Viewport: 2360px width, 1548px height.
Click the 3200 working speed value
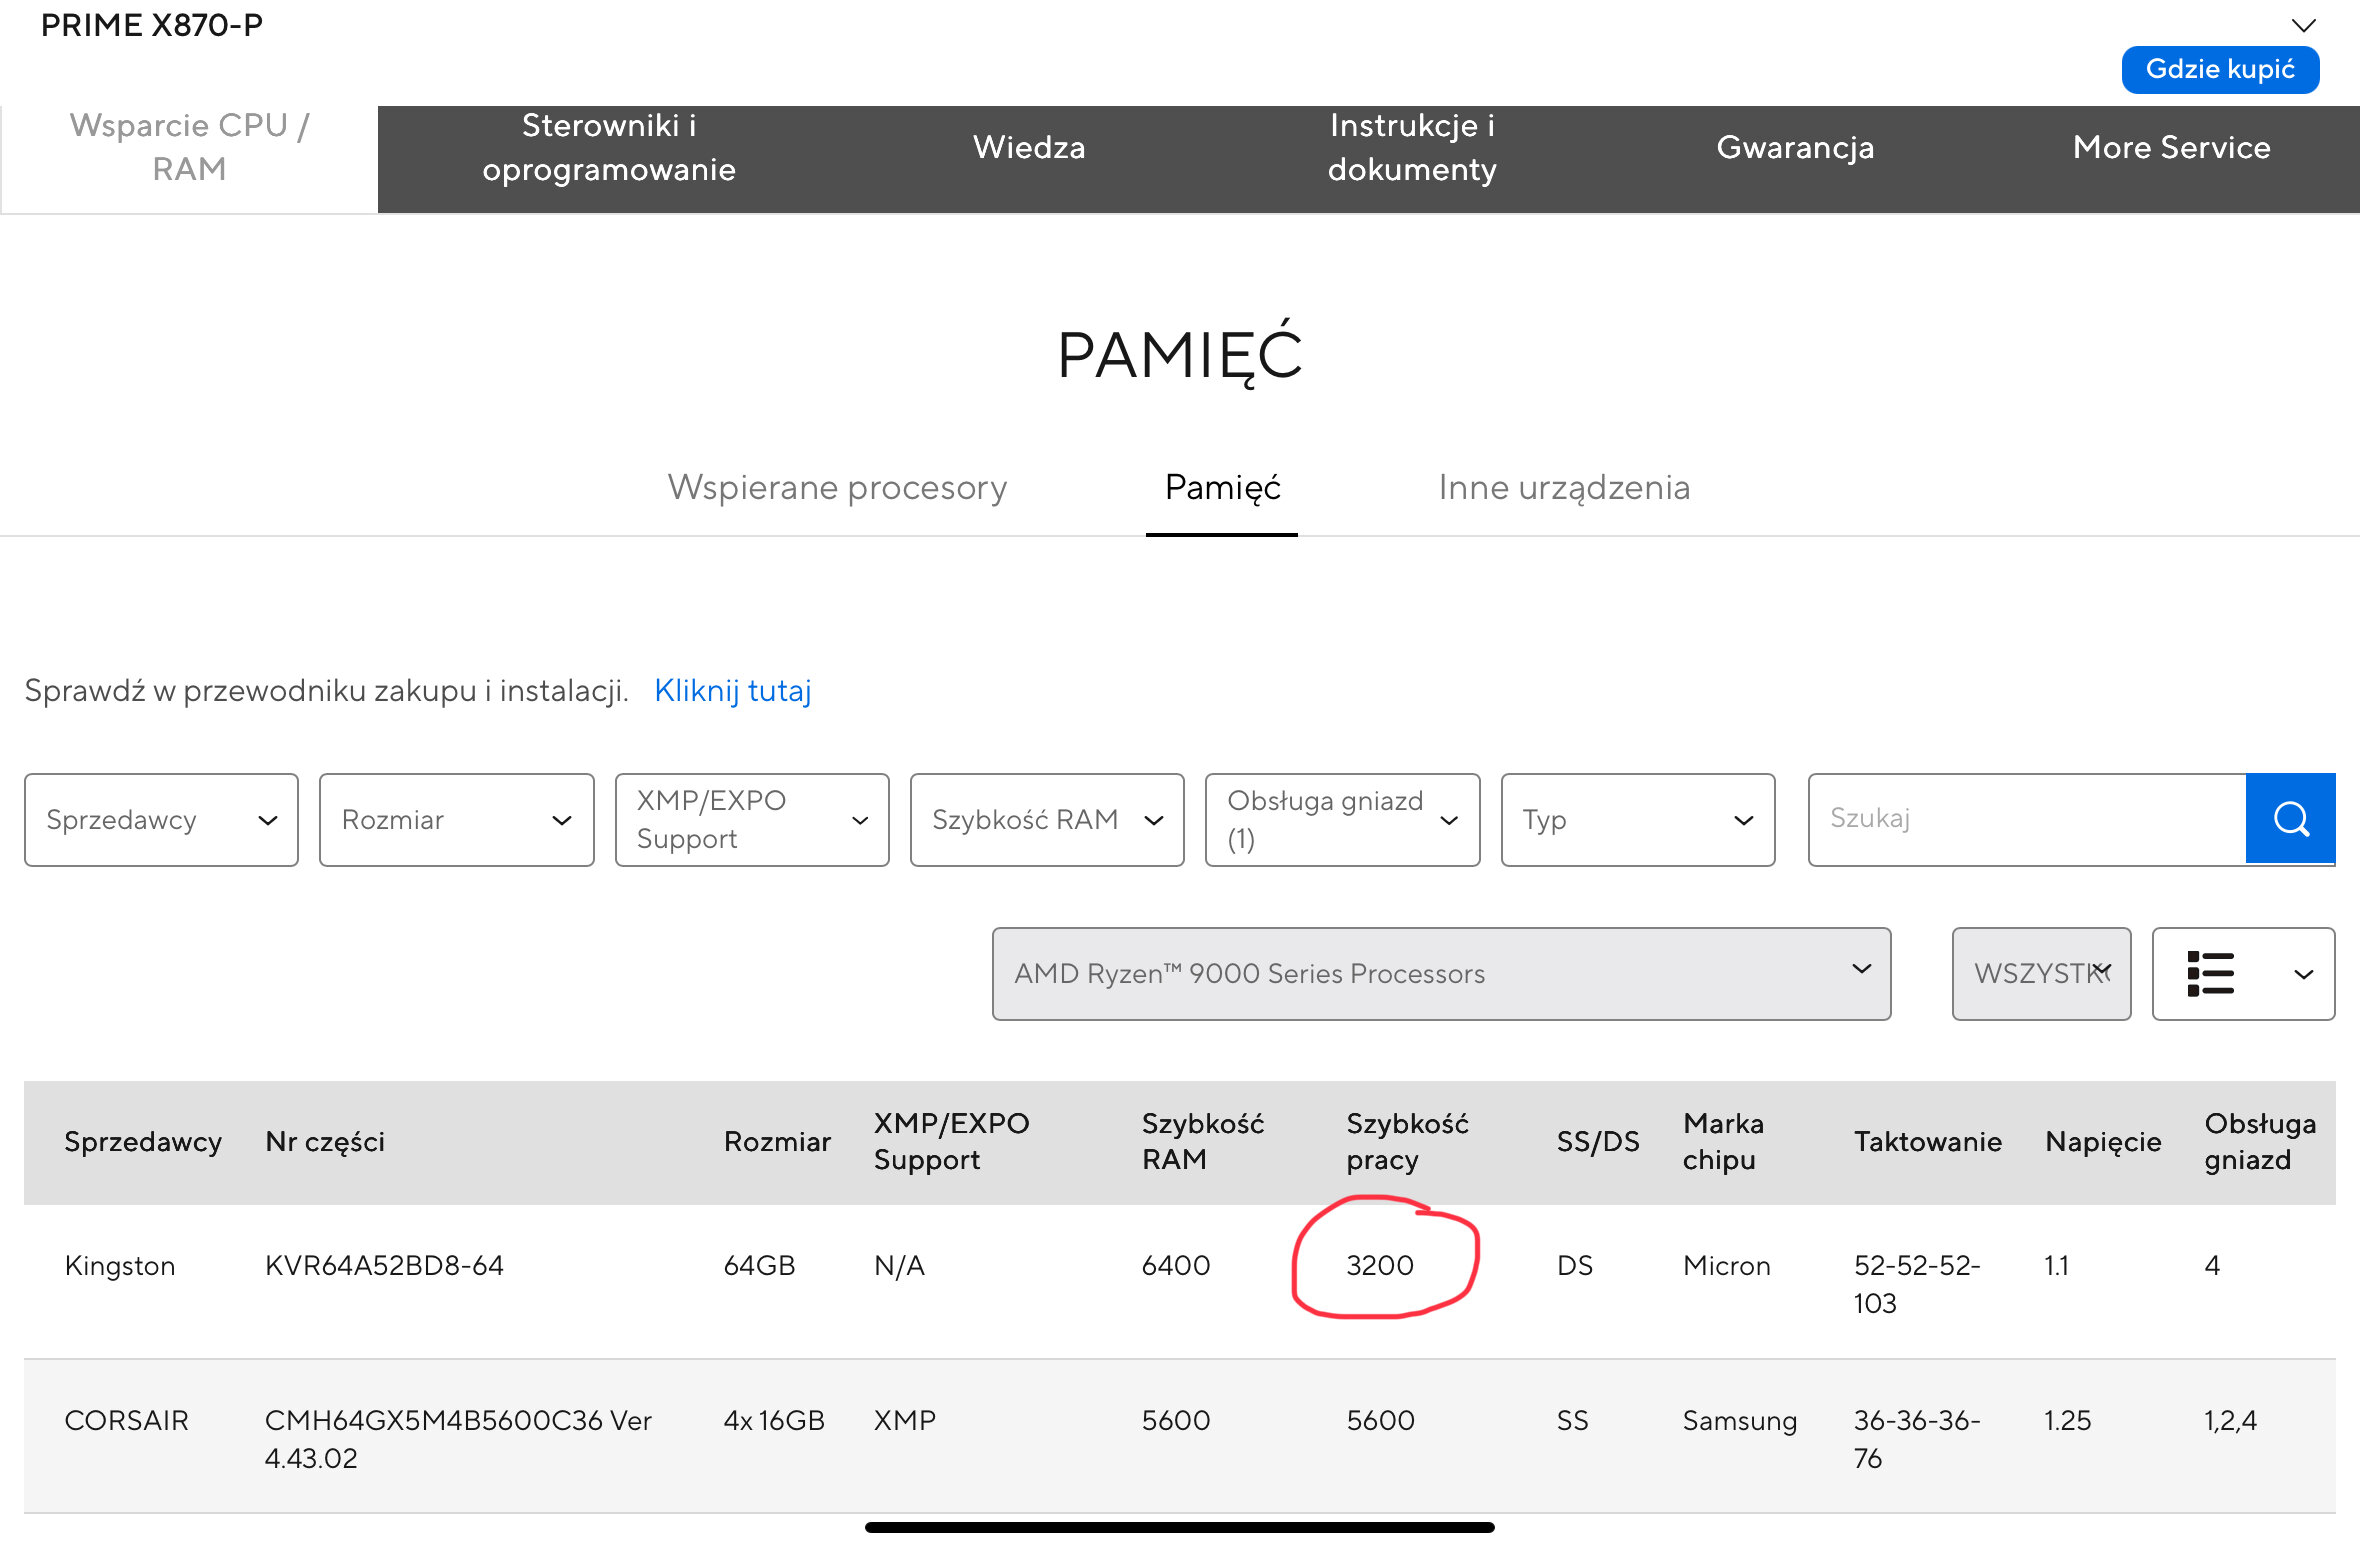click(x=1380, y=1265)
